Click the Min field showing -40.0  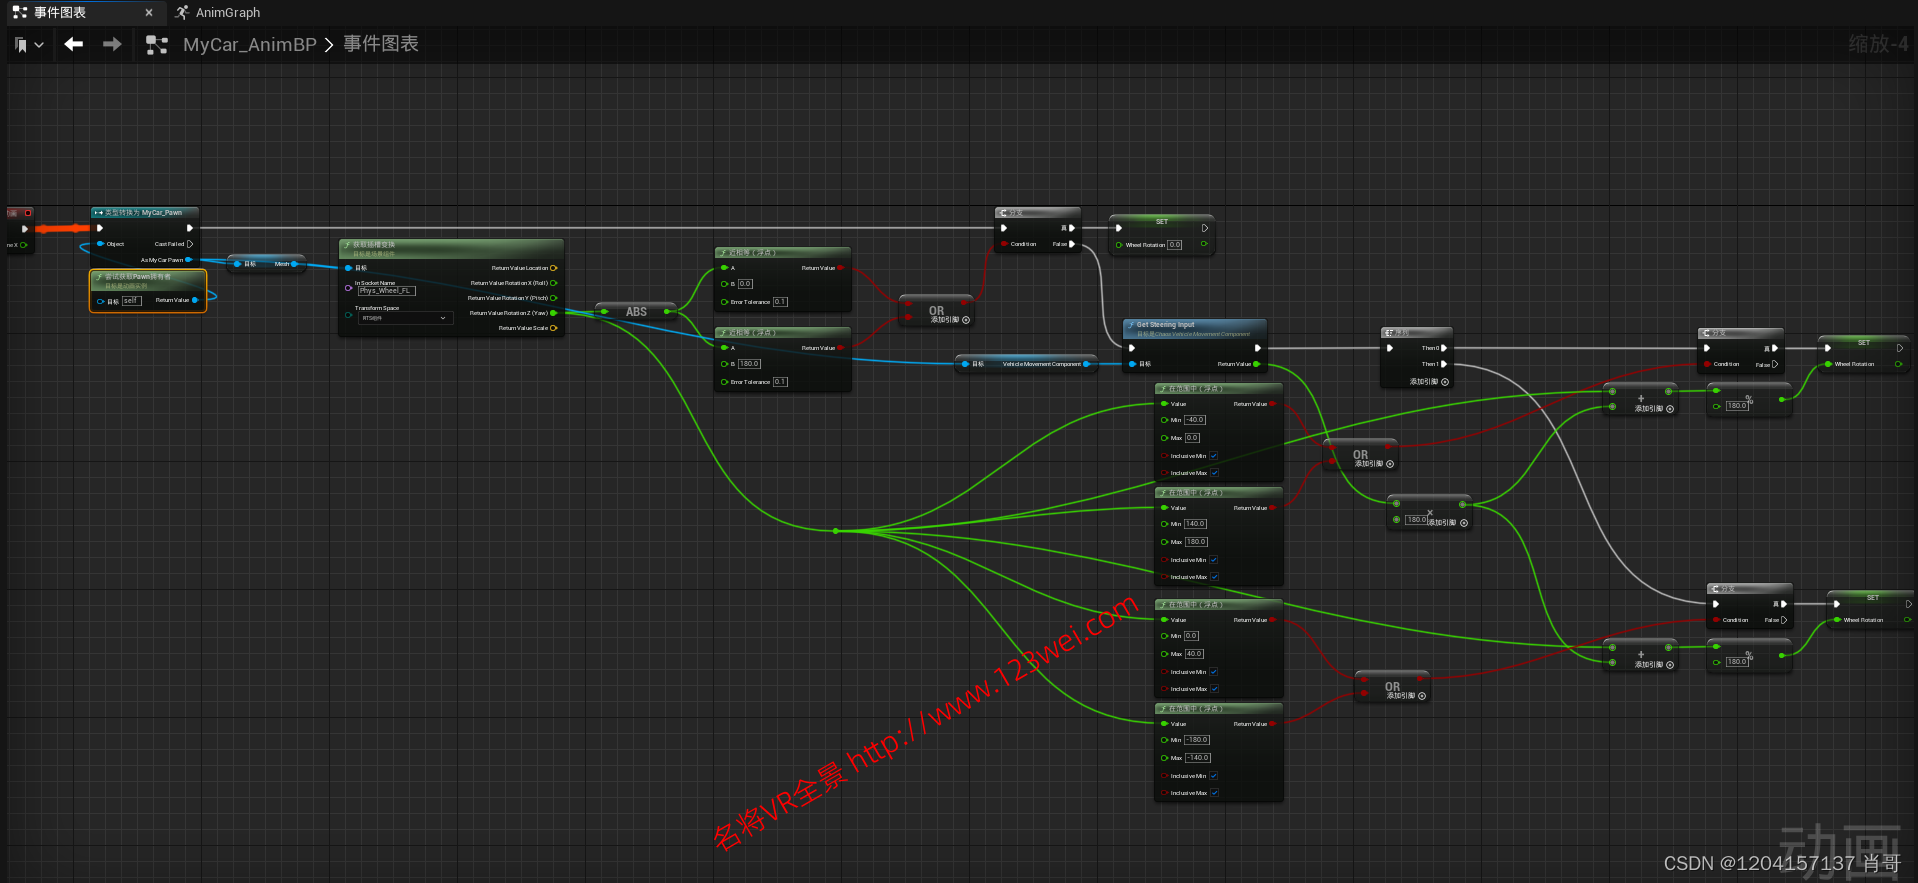coord(1195,420)
